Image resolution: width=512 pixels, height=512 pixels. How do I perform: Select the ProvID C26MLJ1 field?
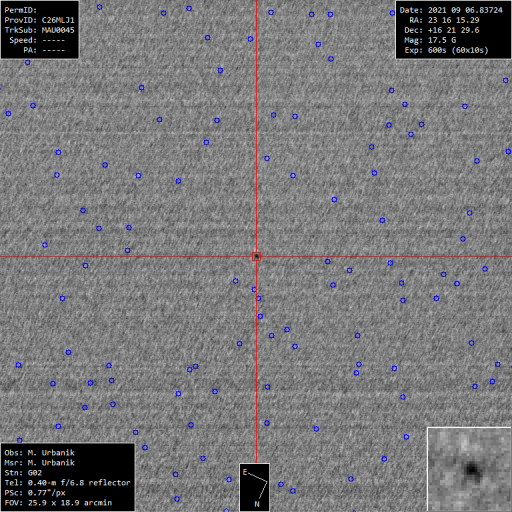point(39,20)
